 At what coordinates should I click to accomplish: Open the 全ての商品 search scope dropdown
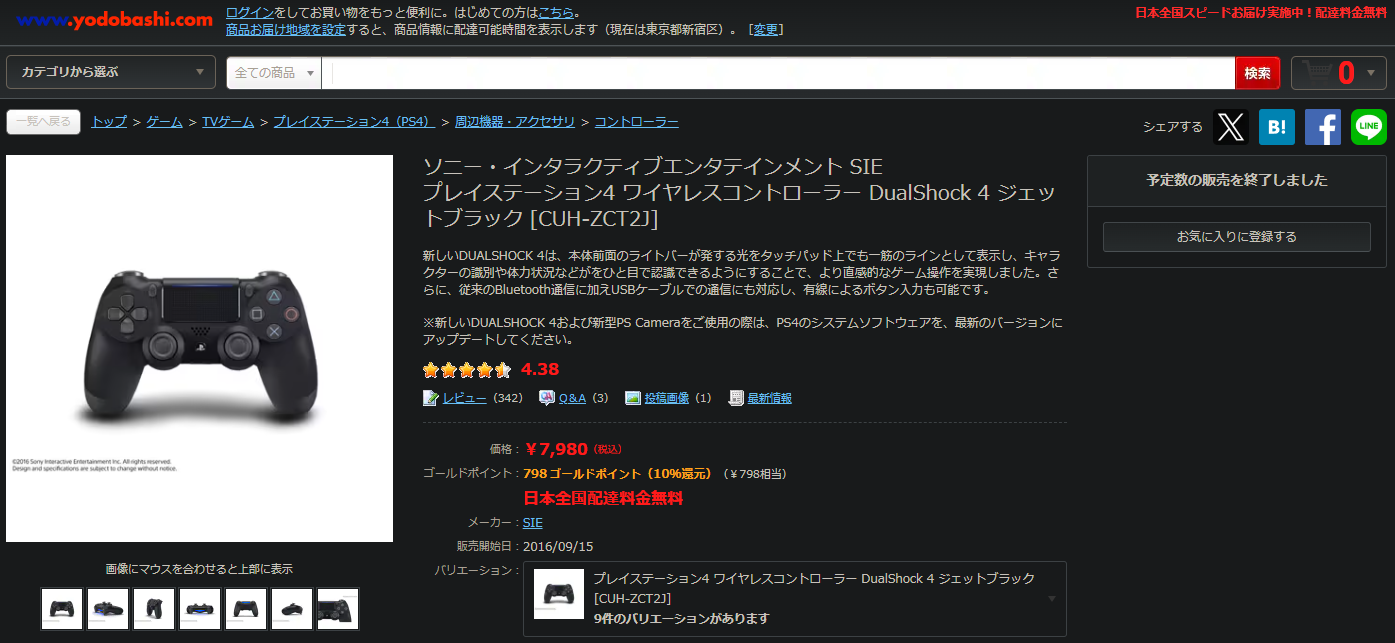coord(274,73)
